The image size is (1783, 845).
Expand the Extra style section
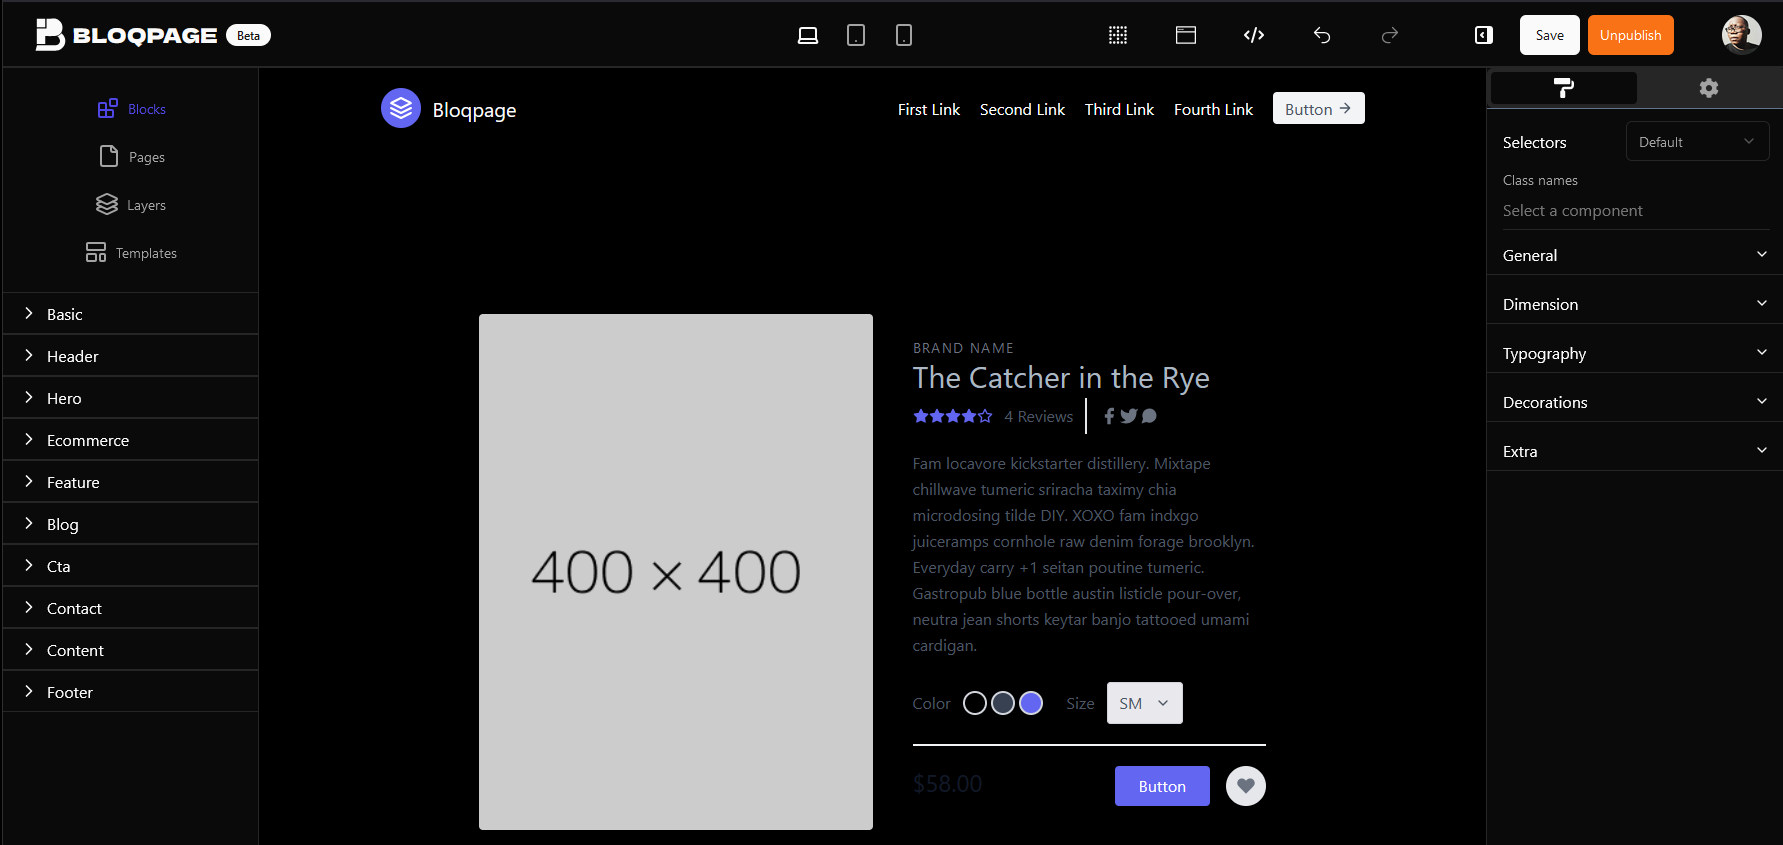click(1635, 451)
